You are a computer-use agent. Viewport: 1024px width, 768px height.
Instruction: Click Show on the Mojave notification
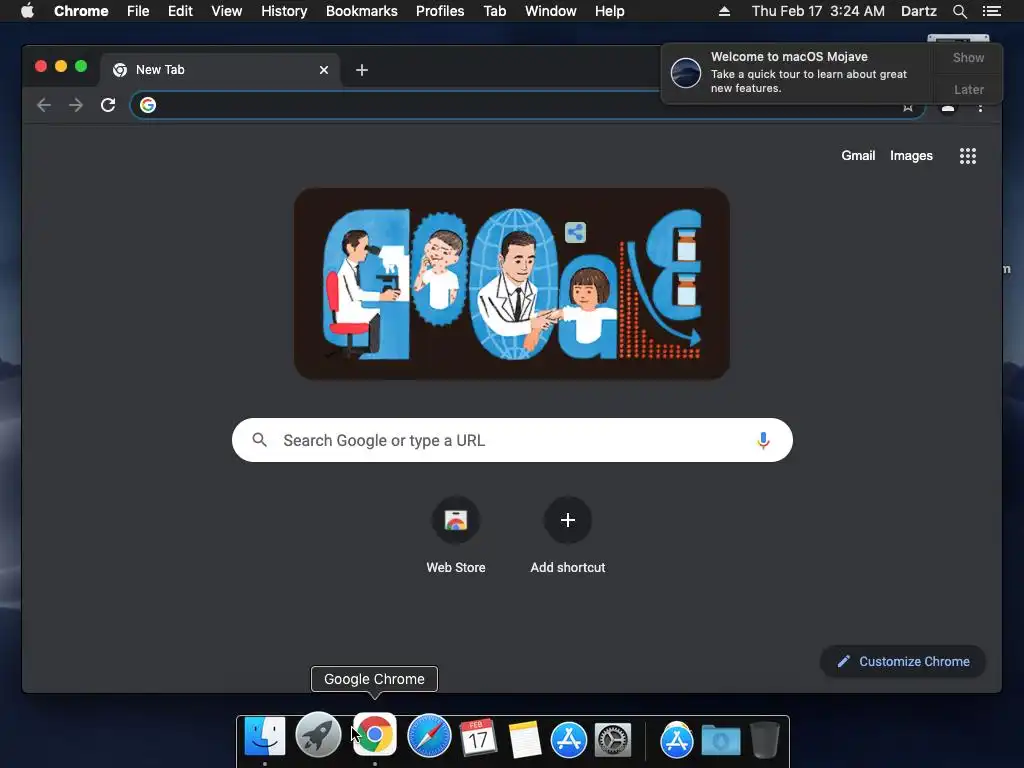968,57
